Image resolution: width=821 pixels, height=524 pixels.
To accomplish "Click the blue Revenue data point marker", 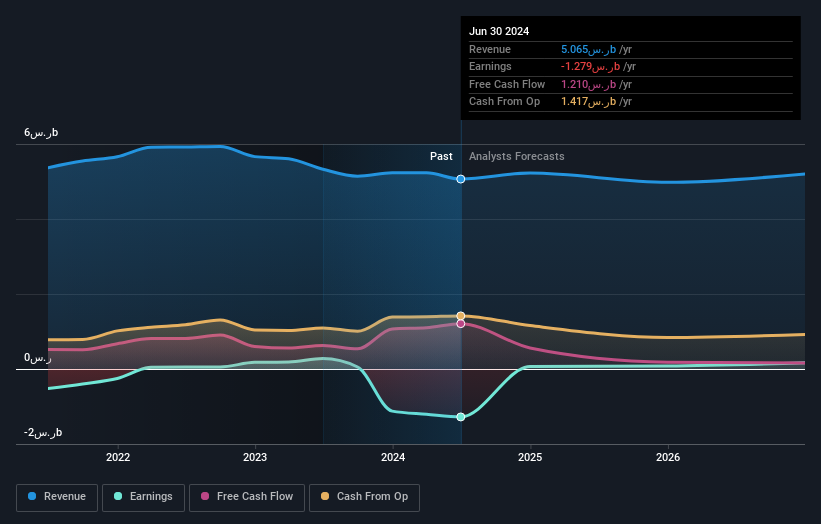I will 461,179.
